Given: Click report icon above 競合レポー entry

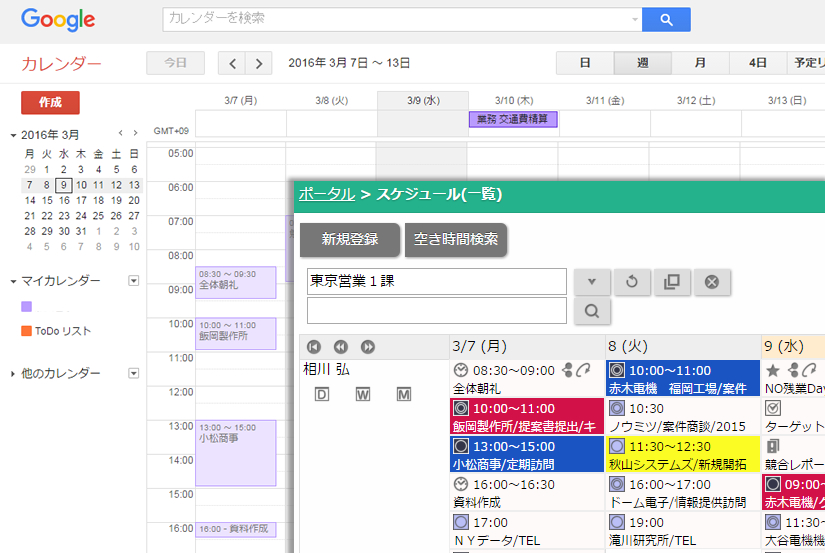Looking at the screenshot, I should pyautogui.click(x=772, y=446).
